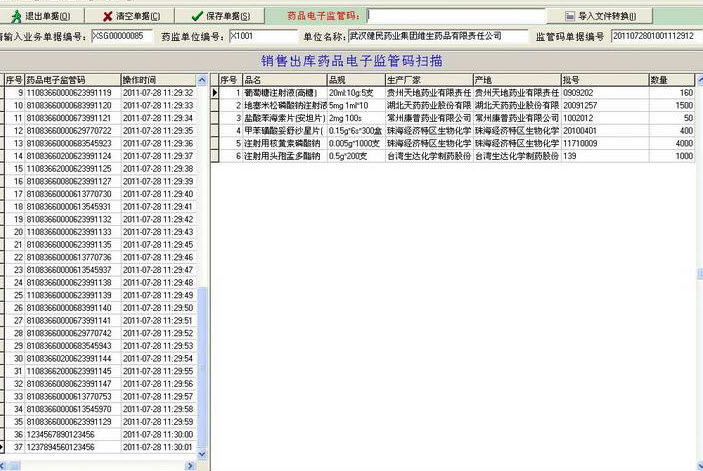Click time 2011-07-28 11:29:32
This screenshot has width=703, height=471.
click(x=158, y=93)
